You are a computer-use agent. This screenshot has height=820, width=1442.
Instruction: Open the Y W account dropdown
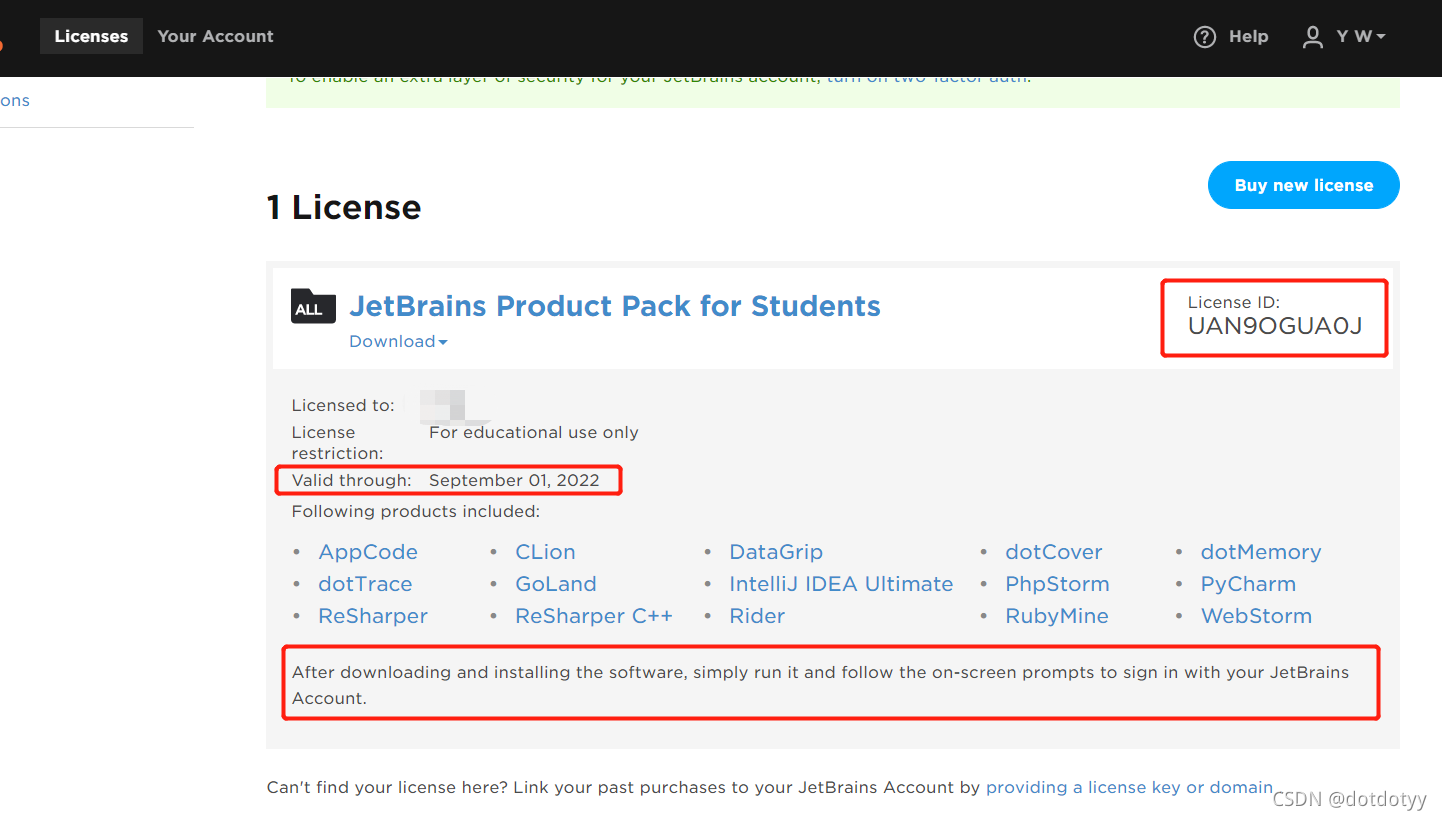pyautogui.click(x=1361, y=37)
